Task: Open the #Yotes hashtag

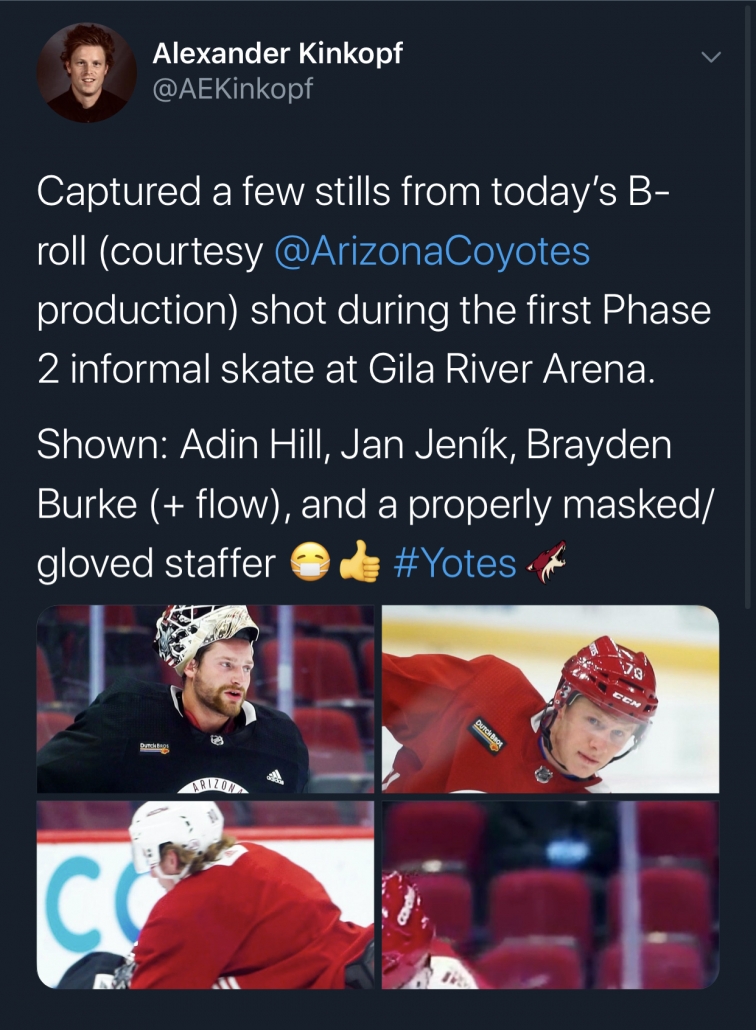Action: coord(455,564)
